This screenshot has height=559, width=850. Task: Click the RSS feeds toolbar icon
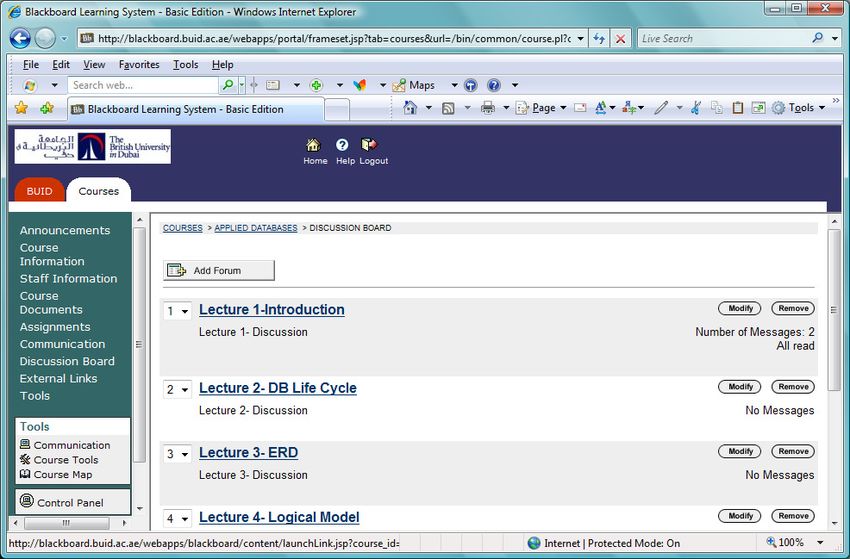tap(448, 108)
